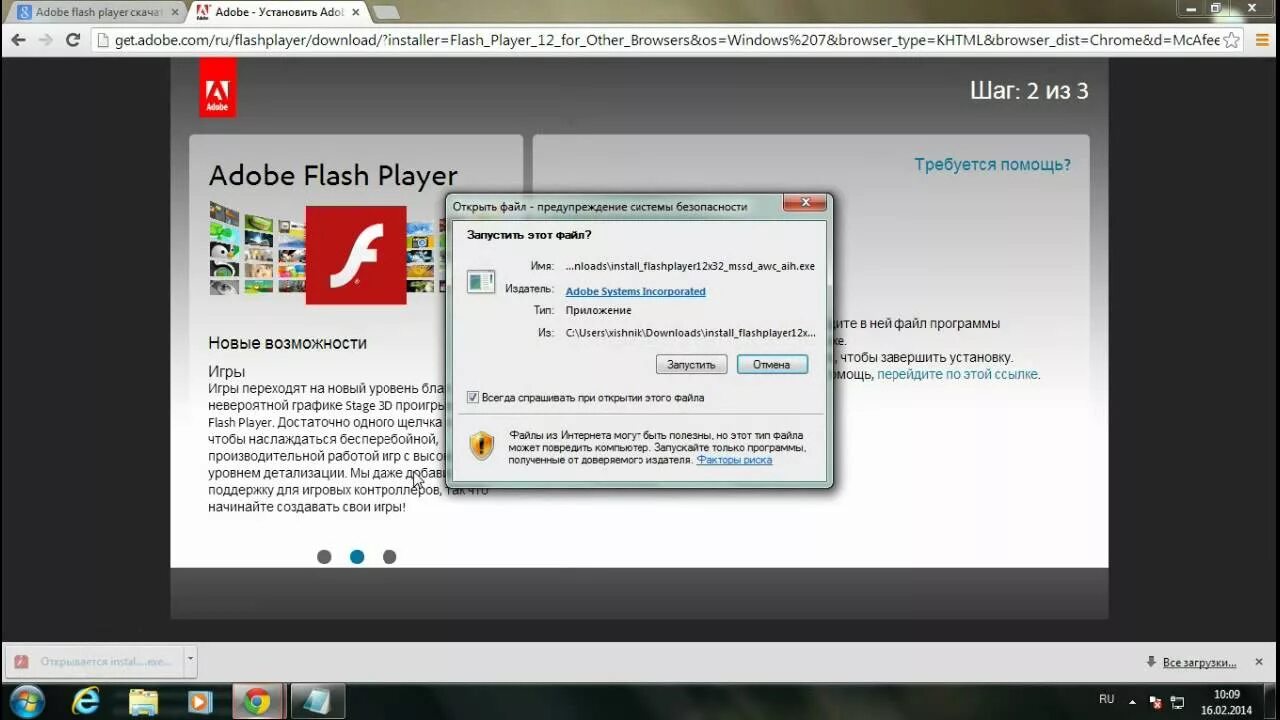Open Windows Explorer from the taskbar
The image size is (1280, 720).
coord(144,702)
